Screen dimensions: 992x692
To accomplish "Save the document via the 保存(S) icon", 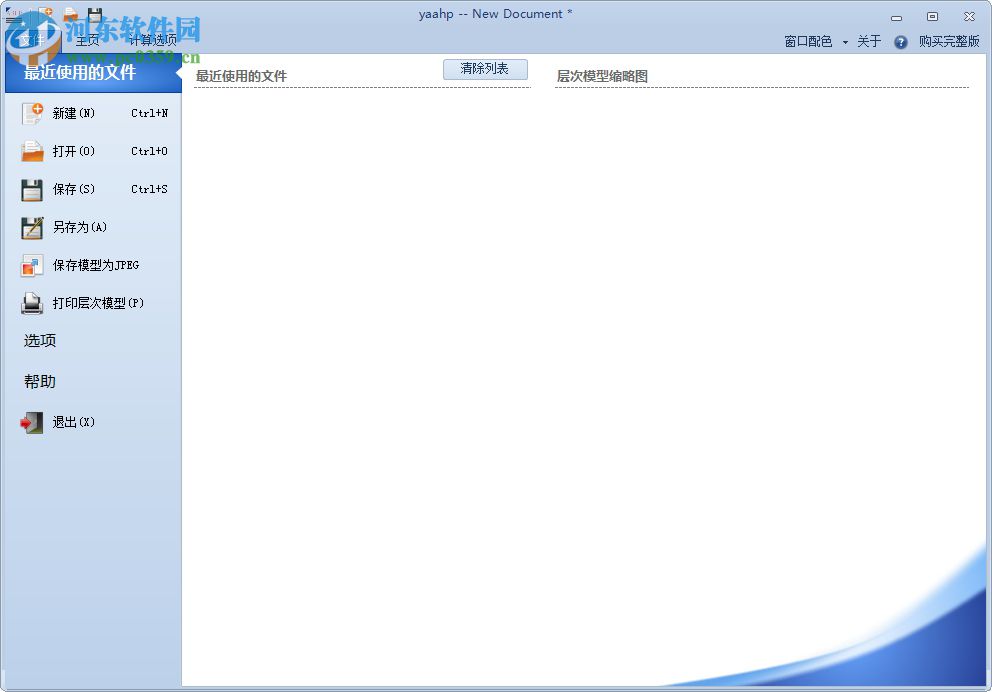I will (x=31, y=189).
